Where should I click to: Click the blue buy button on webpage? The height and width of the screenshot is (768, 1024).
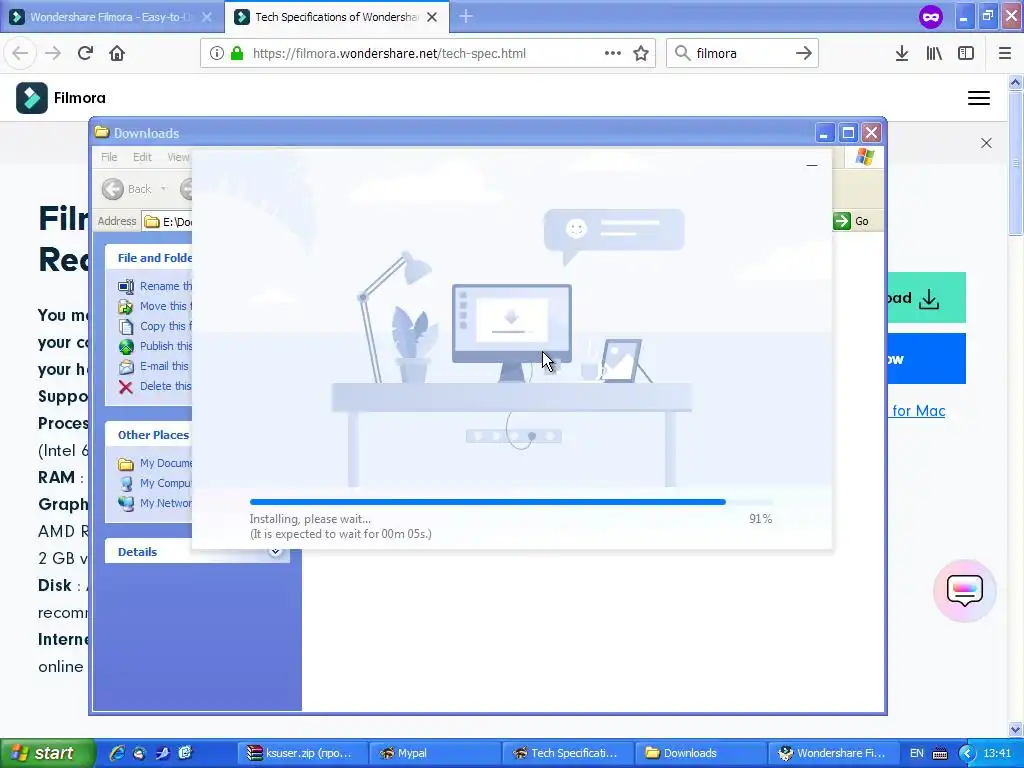[x=926, y=359]
